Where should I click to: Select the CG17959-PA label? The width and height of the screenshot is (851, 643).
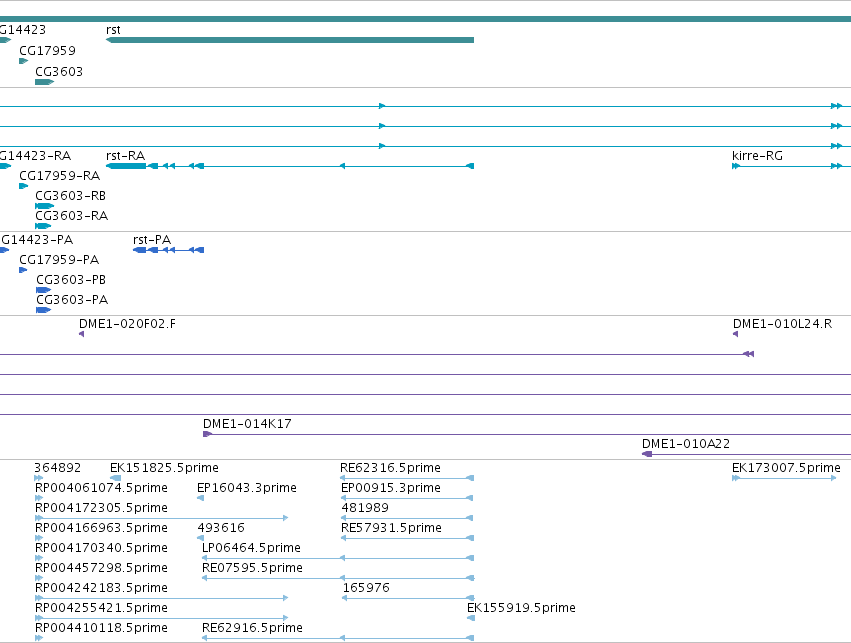coord(59,260)
